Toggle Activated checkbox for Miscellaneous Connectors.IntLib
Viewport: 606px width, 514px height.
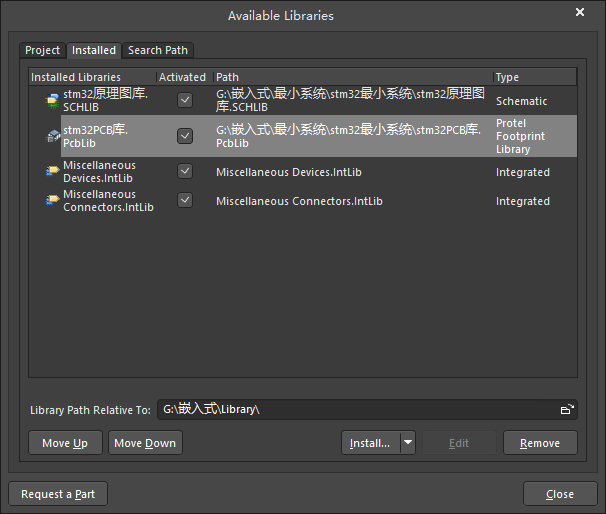(x=185, y=200)
